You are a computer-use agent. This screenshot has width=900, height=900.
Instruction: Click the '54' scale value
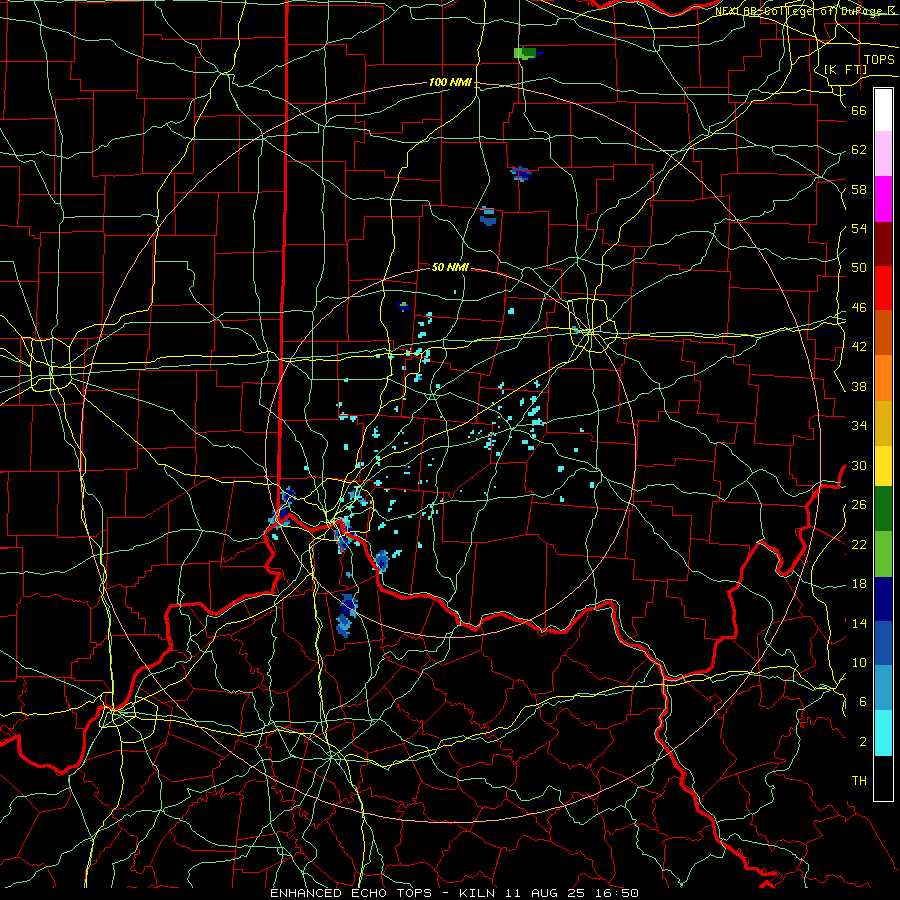click(x=859, y=229)
